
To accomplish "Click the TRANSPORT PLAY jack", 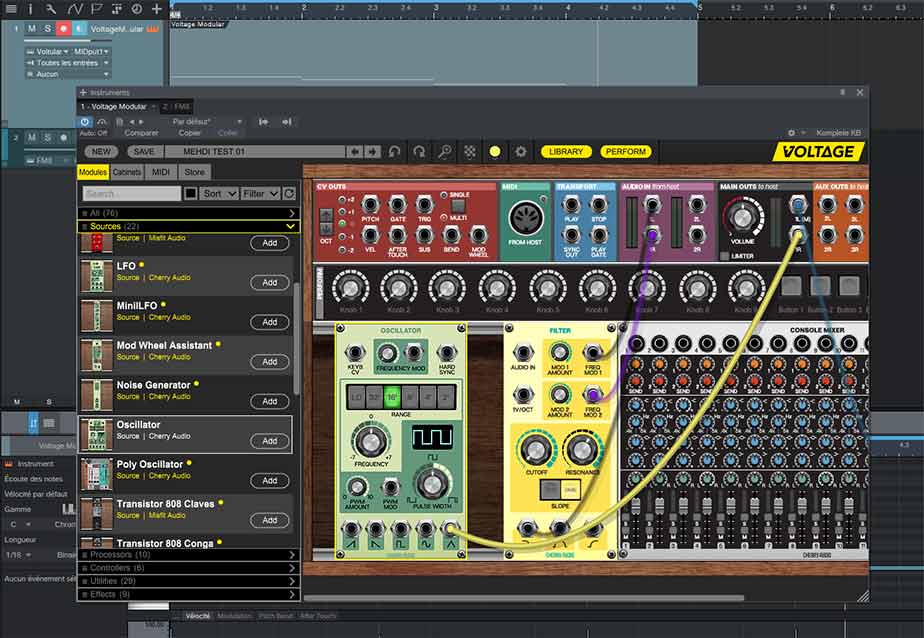I will 571,205.
